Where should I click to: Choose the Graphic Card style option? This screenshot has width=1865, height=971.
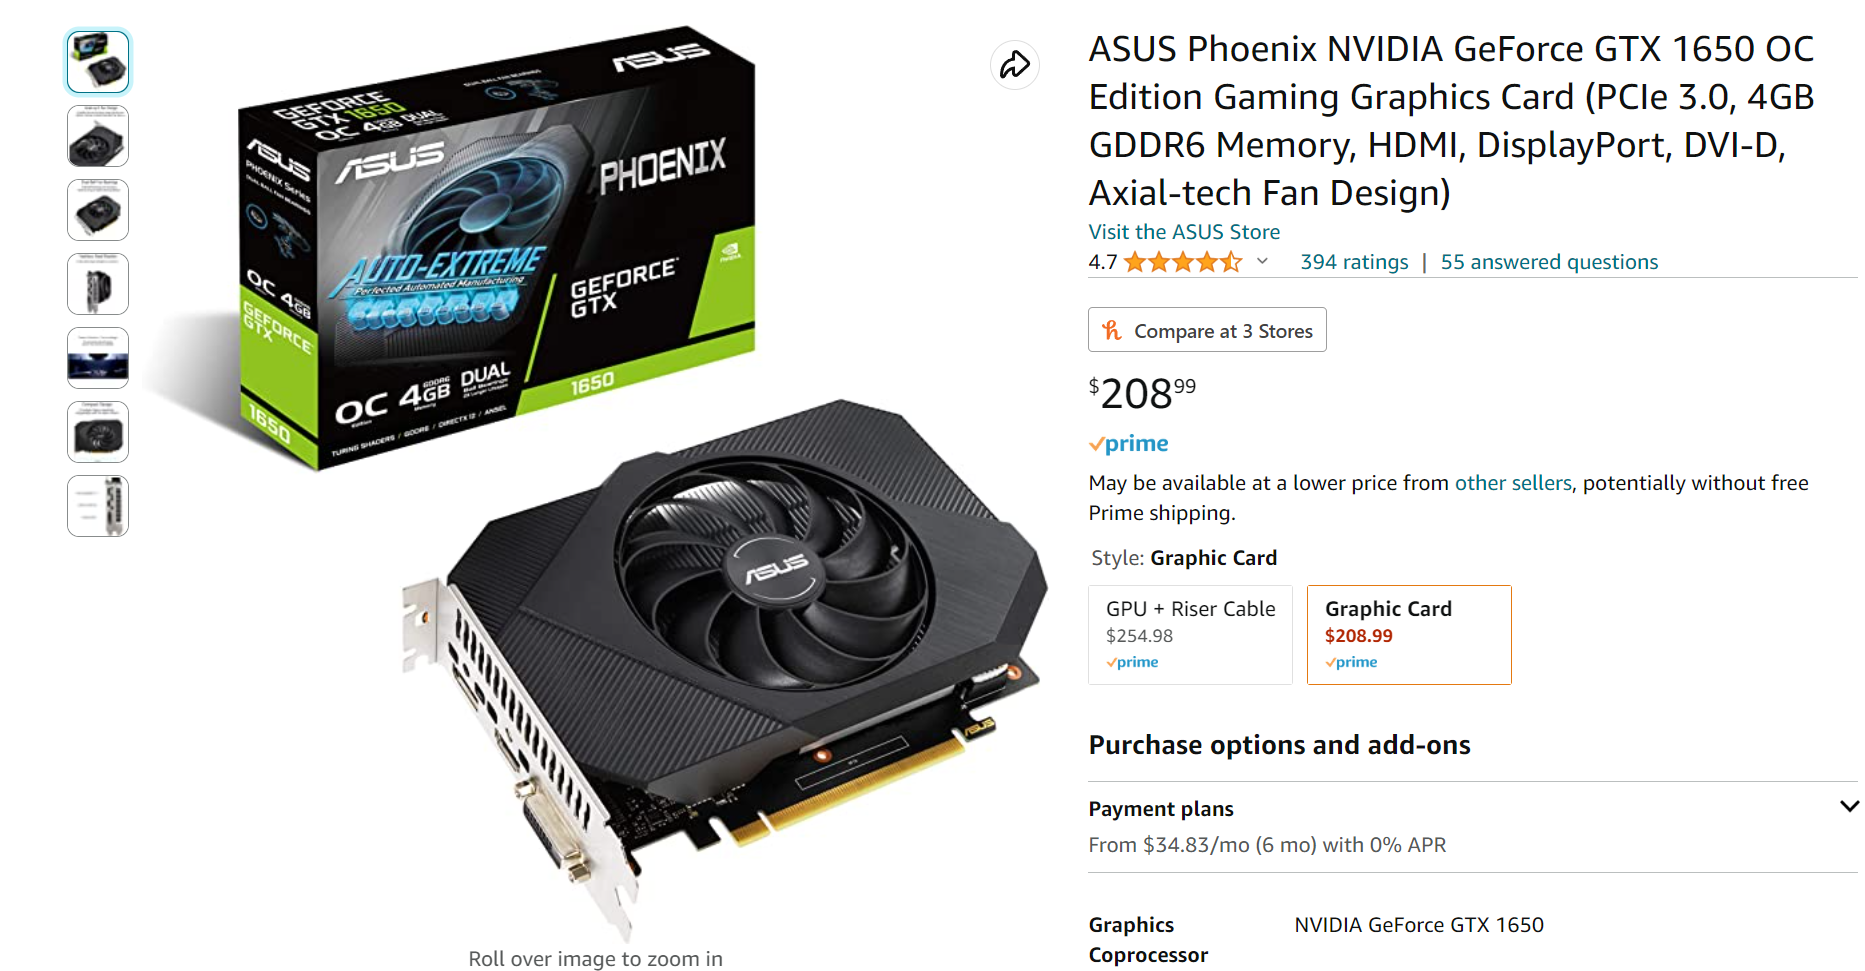pyautogui.click(x=1409, y=635)
